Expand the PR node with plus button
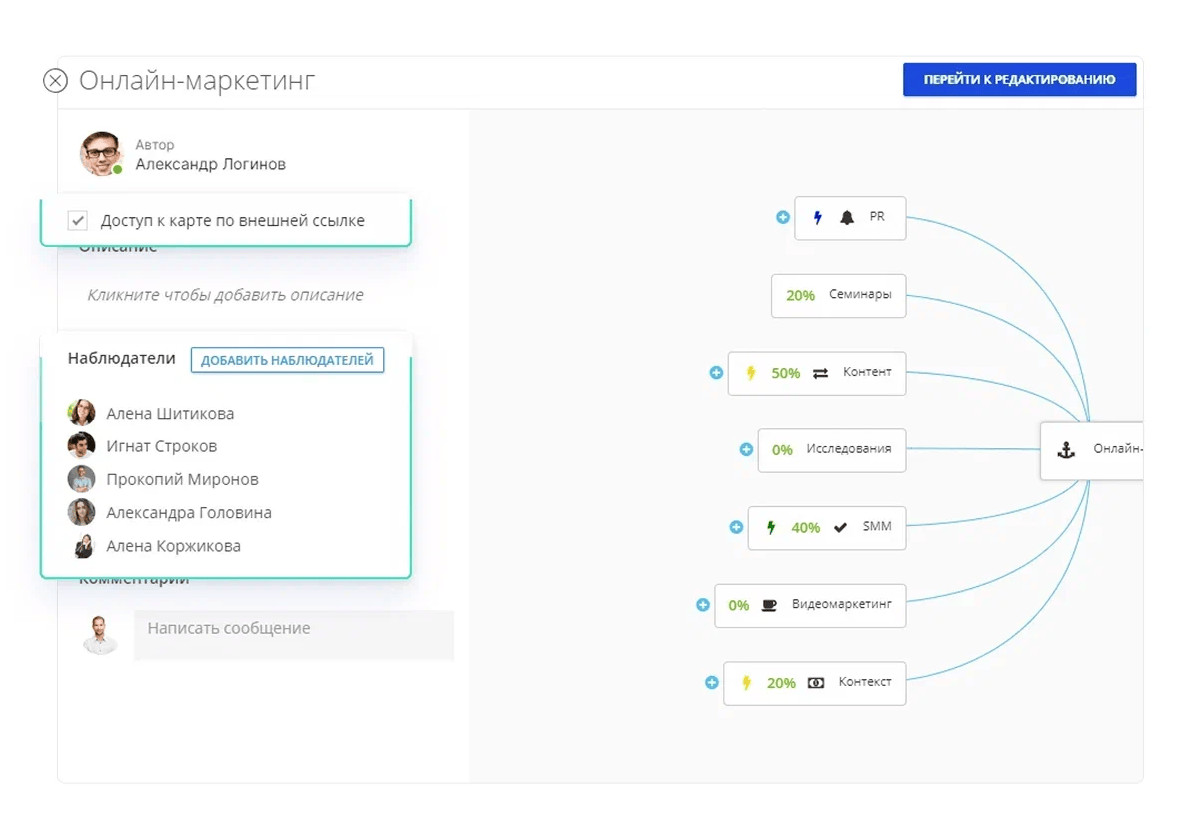This screenshot has width=1200, height=840. tap(783, 217)
